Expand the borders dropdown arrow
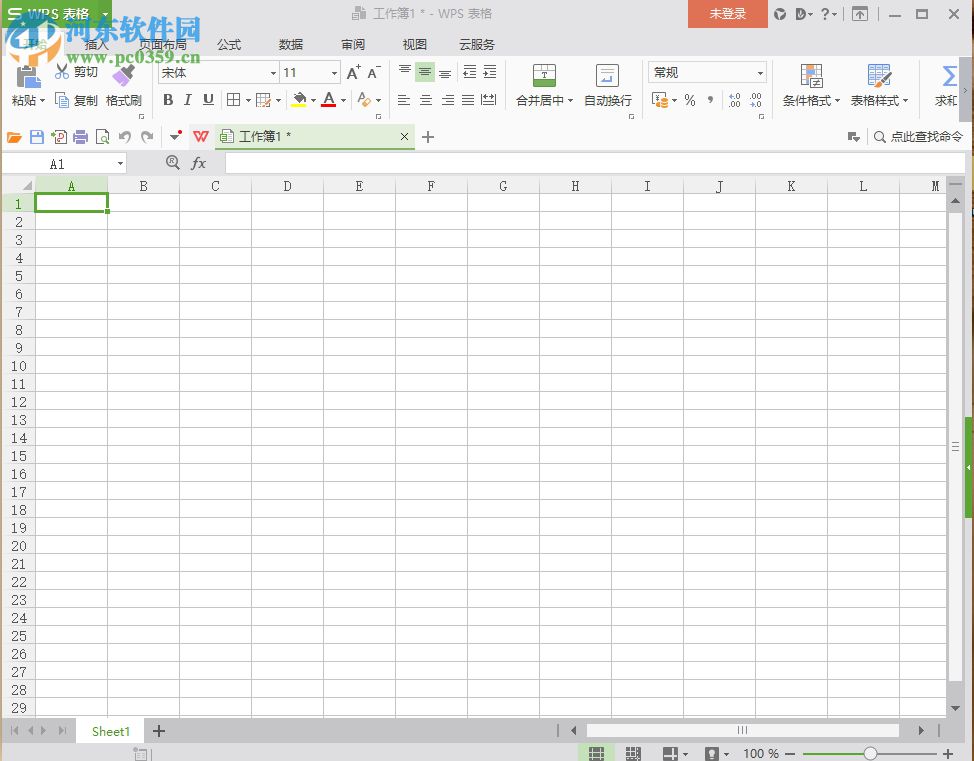 point(248,100)
